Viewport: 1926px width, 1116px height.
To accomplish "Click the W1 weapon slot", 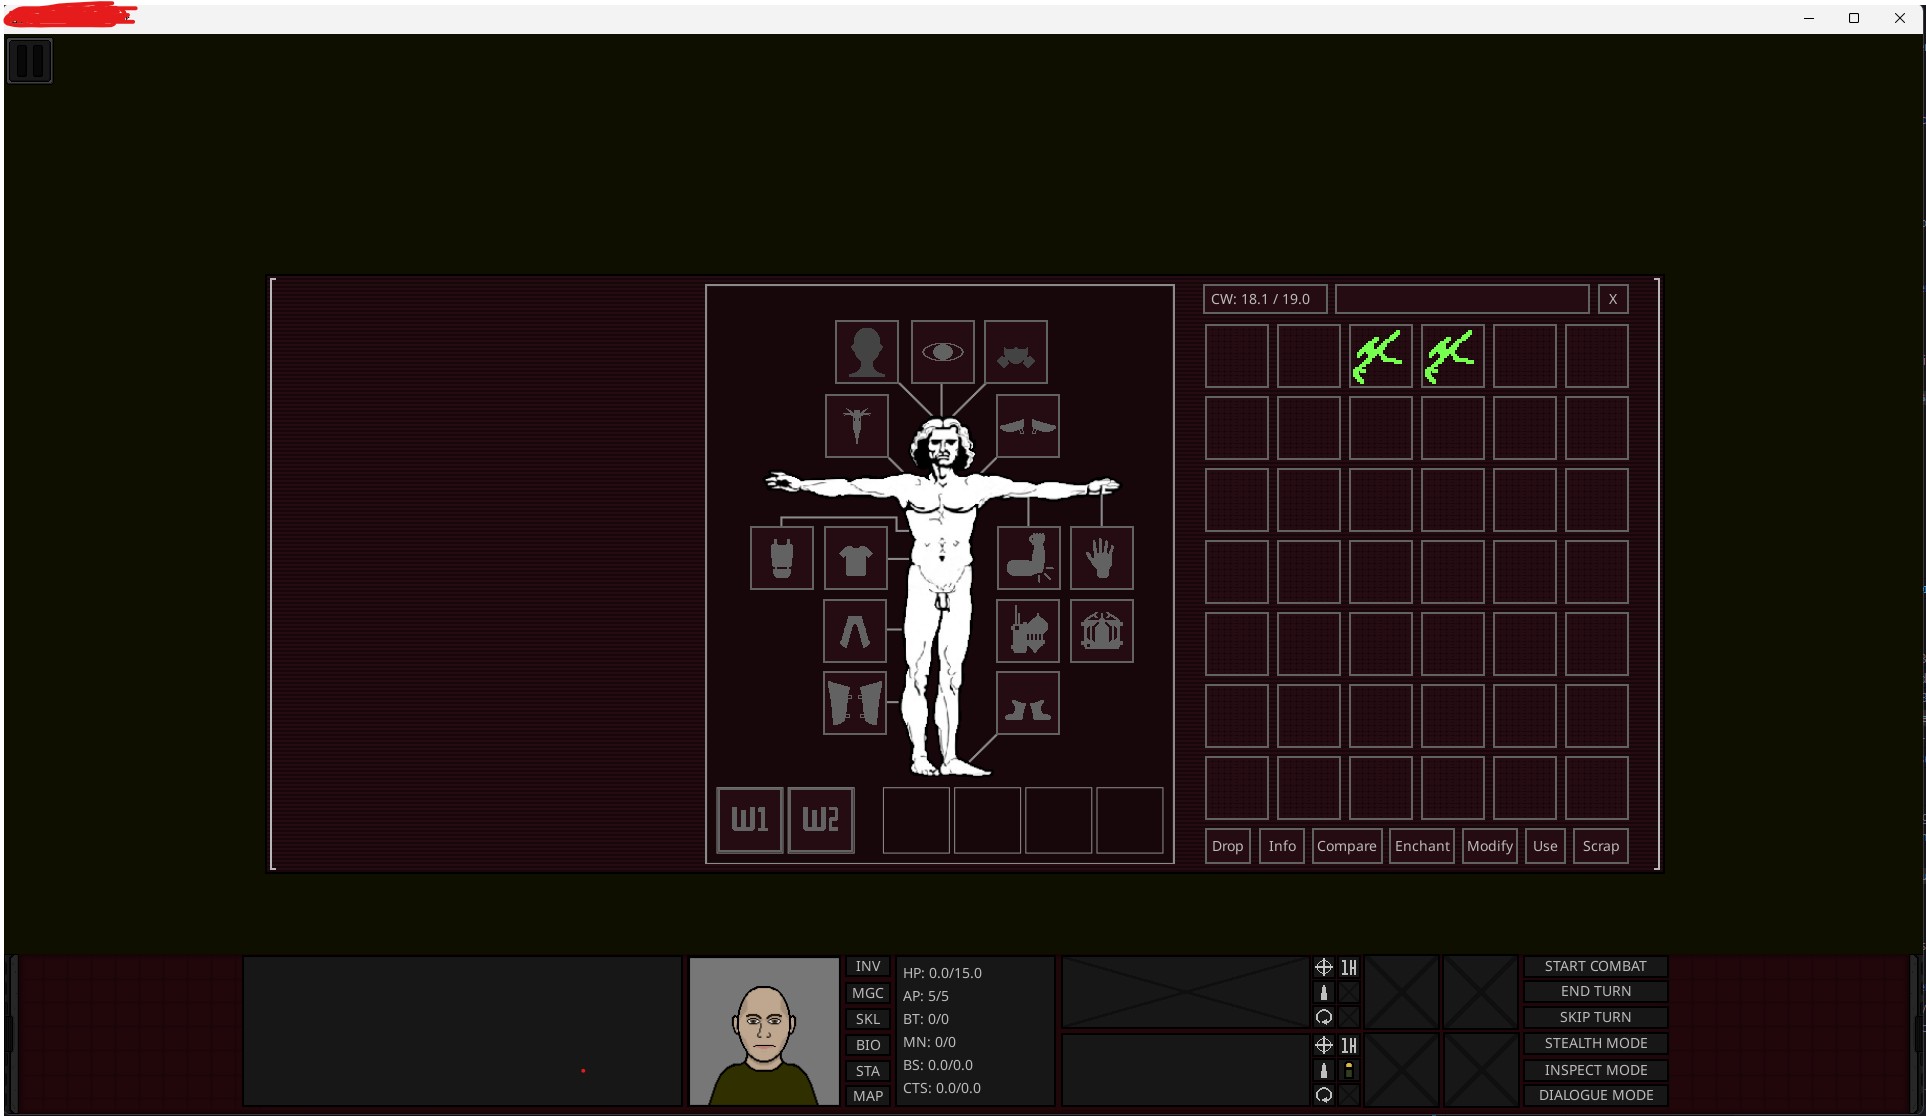I will pos(749,820).
